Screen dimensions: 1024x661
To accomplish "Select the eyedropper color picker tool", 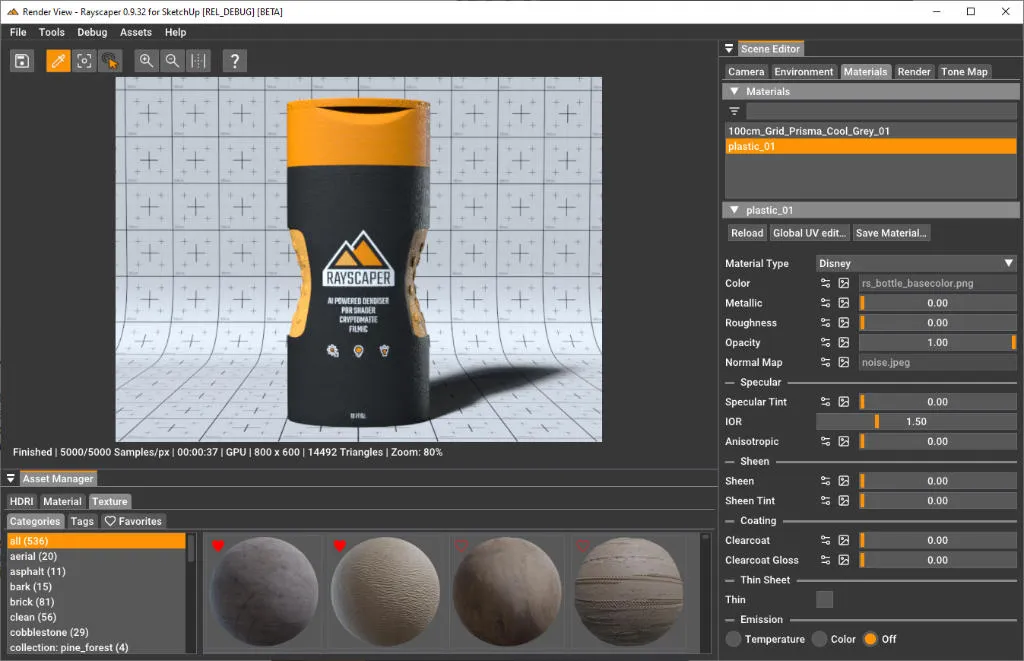I will click(x=57, y=61).
